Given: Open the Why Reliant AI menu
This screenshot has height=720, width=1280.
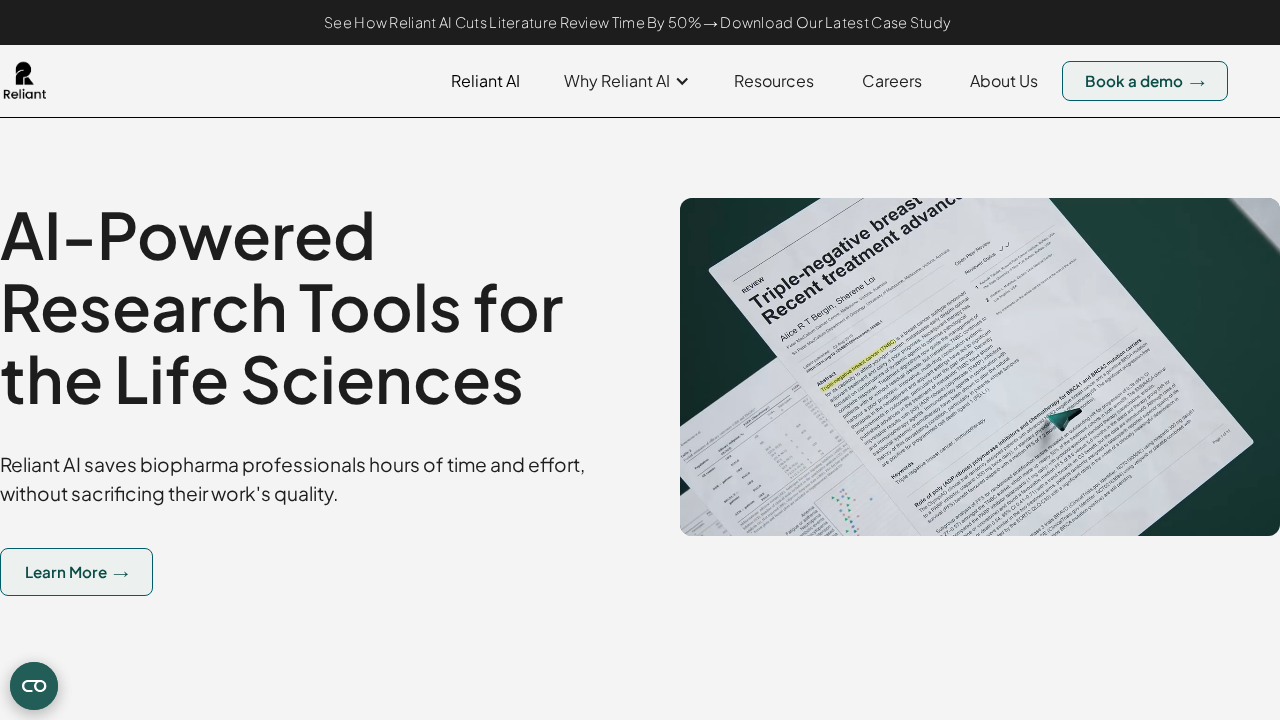Looking at the screenshot, I should [616, 81].
